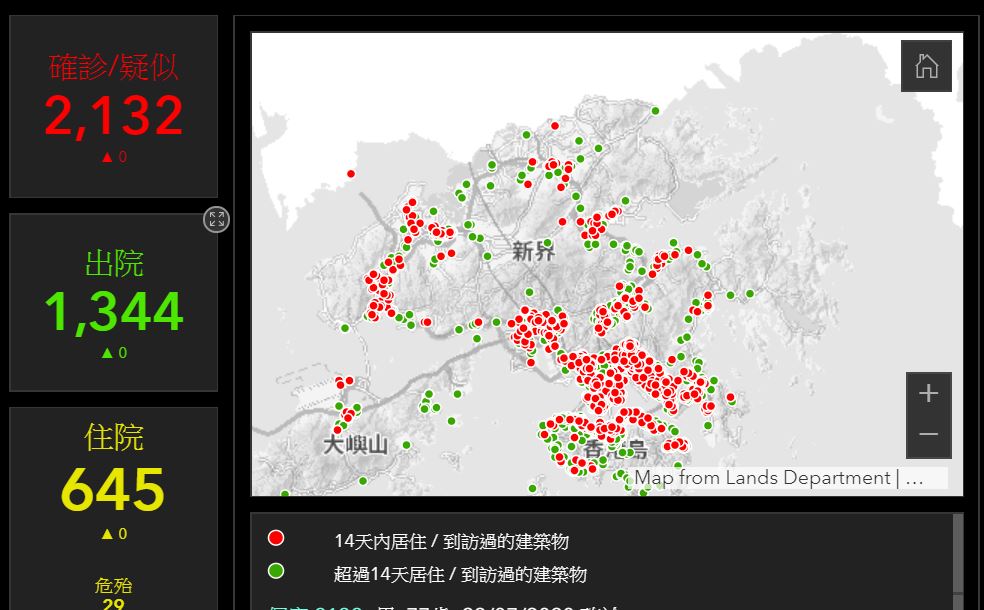Open the Map from Lands Department attribution

tap(779, 478)
